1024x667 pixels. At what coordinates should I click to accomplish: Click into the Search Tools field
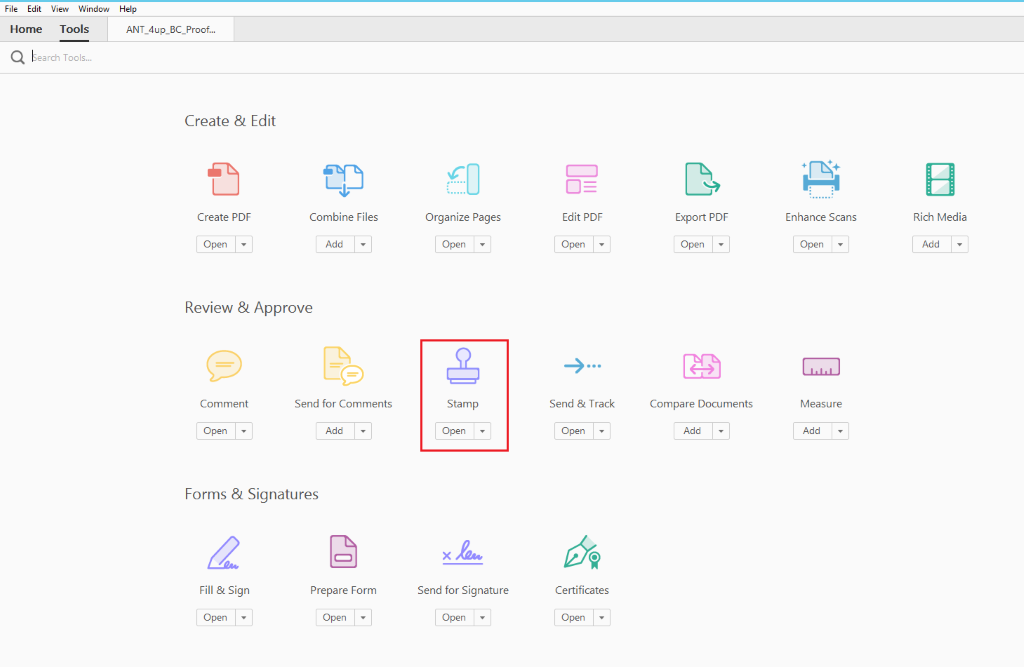(200, 57)
